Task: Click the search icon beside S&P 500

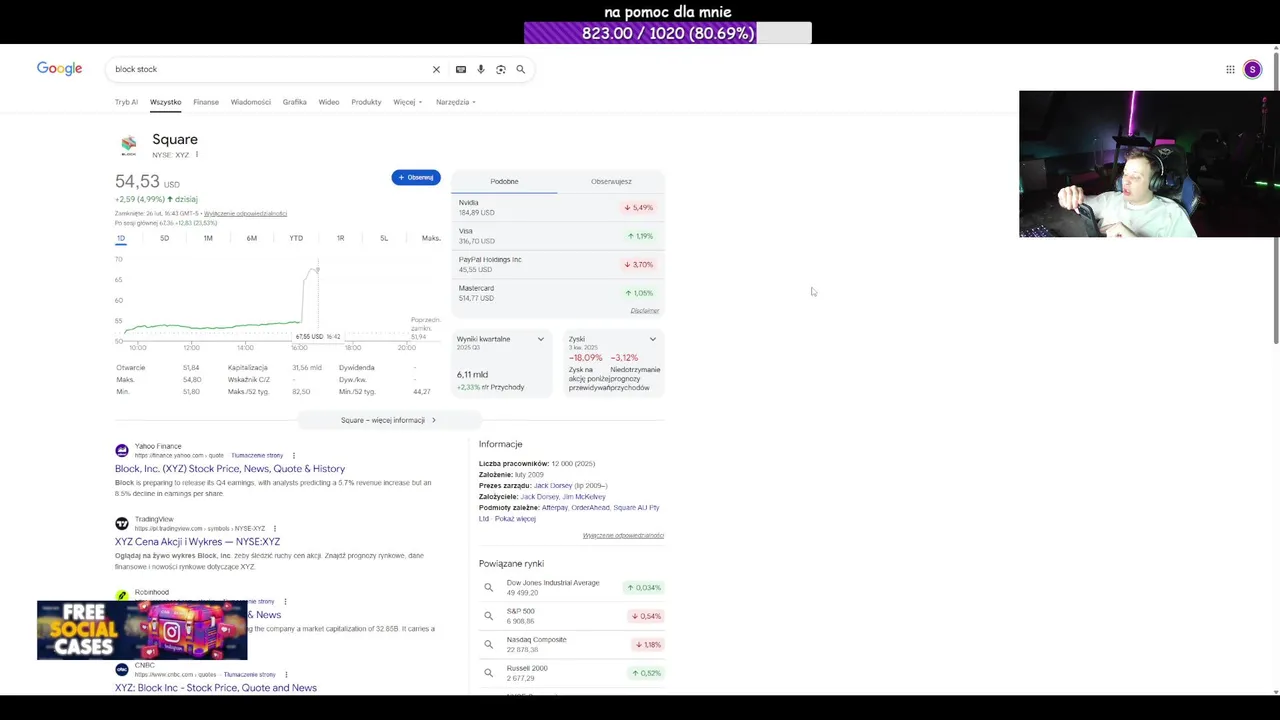Action: click(489, 616)
